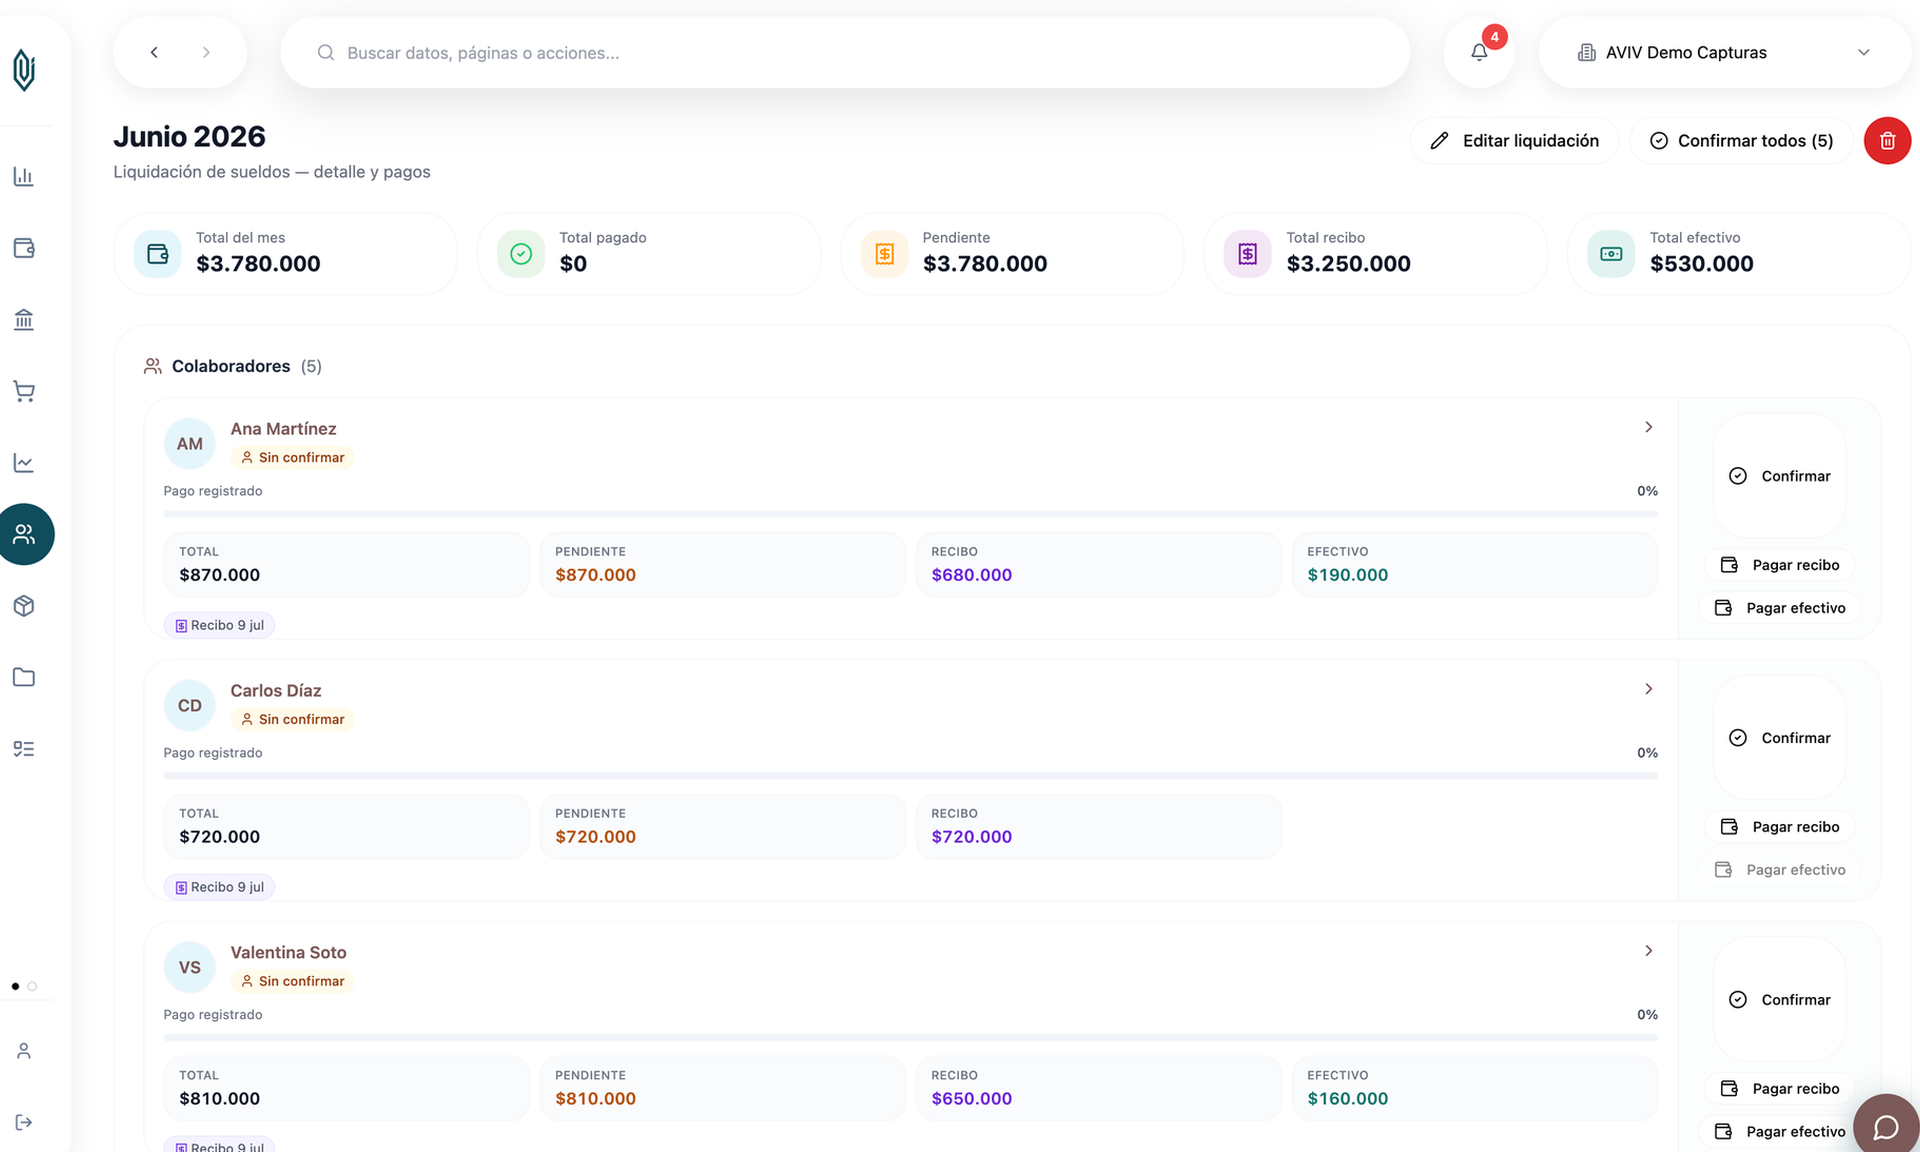Confirm Carlos Díaz's payroll entry

pyautogui.click(x=1779, y=738)
